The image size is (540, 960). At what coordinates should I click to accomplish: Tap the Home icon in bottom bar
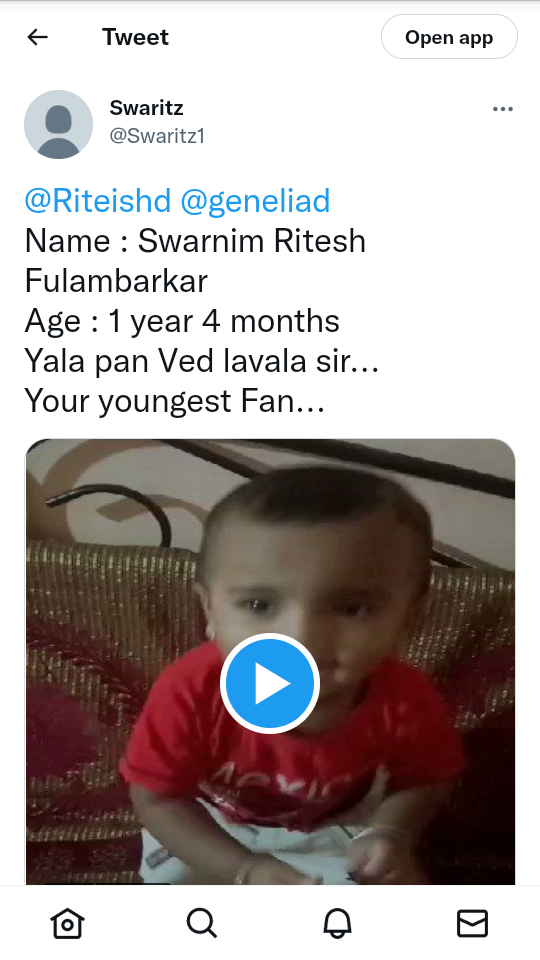click(67, 923)
